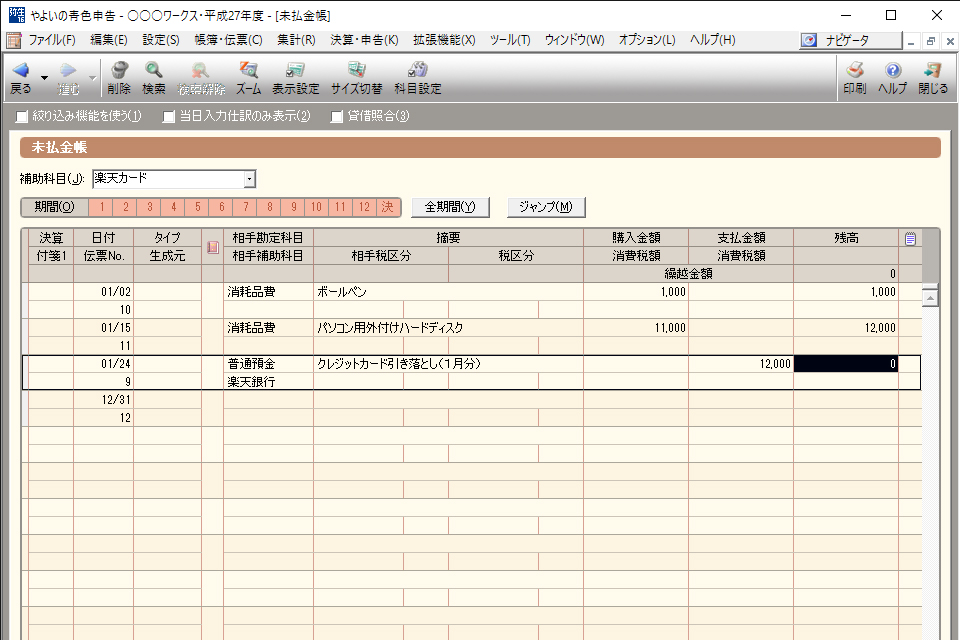
Task: Open 科目設定 (account settings) icon
Action: tap(418, 70)
